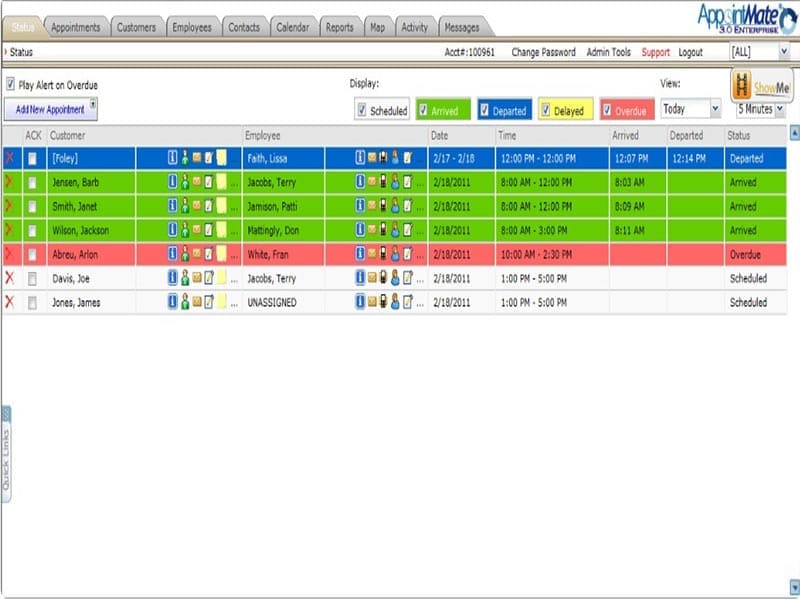
Task: Open the employee edit-note icon for White, Fran
Action: click(408, 254)
